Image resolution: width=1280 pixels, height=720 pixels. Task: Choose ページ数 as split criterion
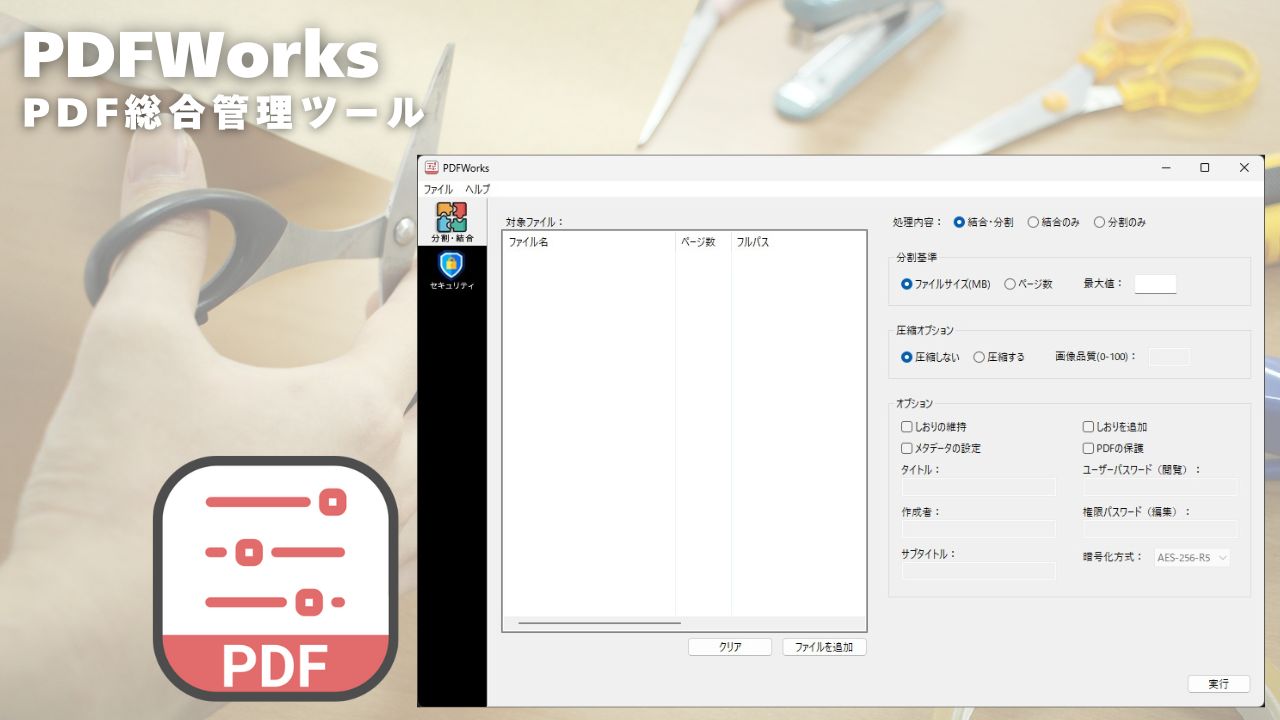(x=1028, y=284)
